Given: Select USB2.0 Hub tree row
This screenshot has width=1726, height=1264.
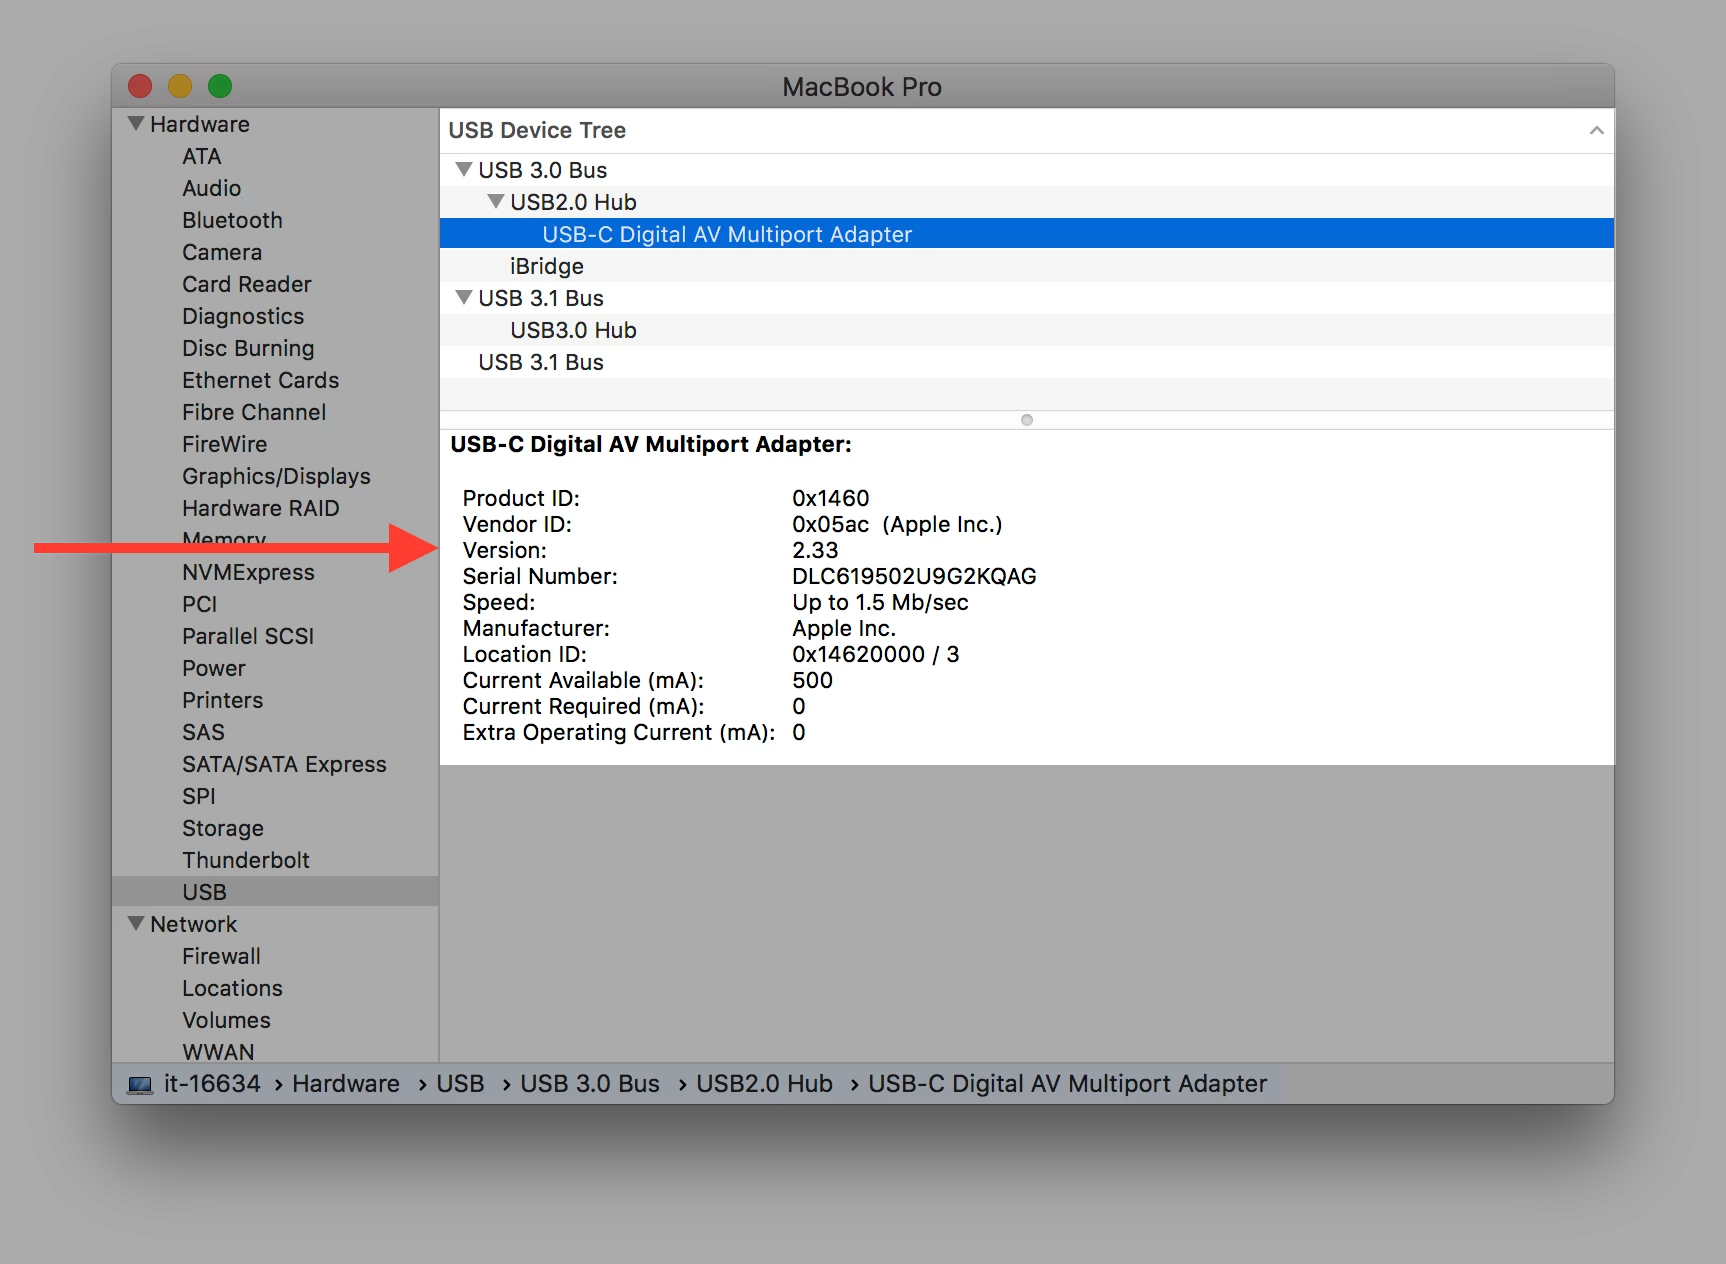Looking at the screenshot, I should 1027,202.
